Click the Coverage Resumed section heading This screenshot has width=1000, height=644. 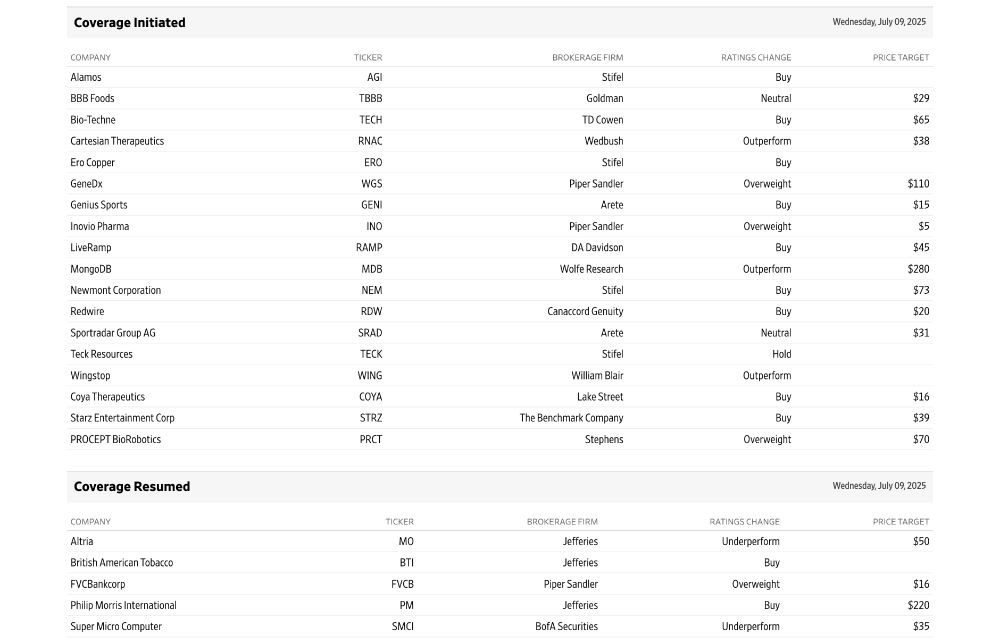click(x=131, y=486)
